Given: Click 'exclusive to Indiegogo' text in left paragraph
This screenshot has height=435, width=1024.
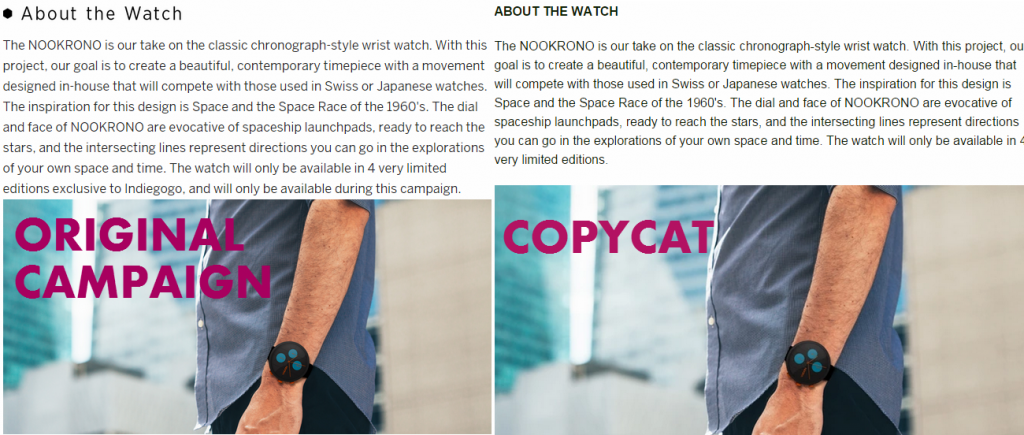Looking at the screenshot, I should point(101,189).
